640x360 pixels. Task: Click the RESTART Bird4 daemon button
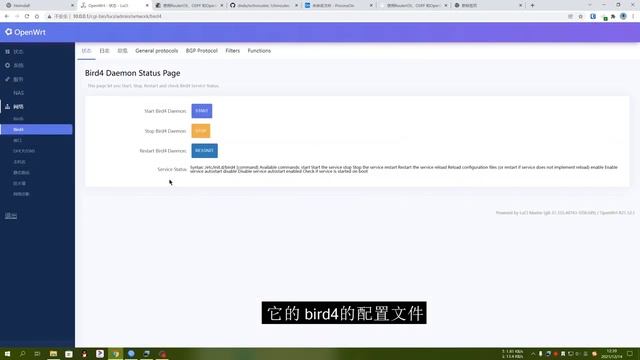point(204,151)
